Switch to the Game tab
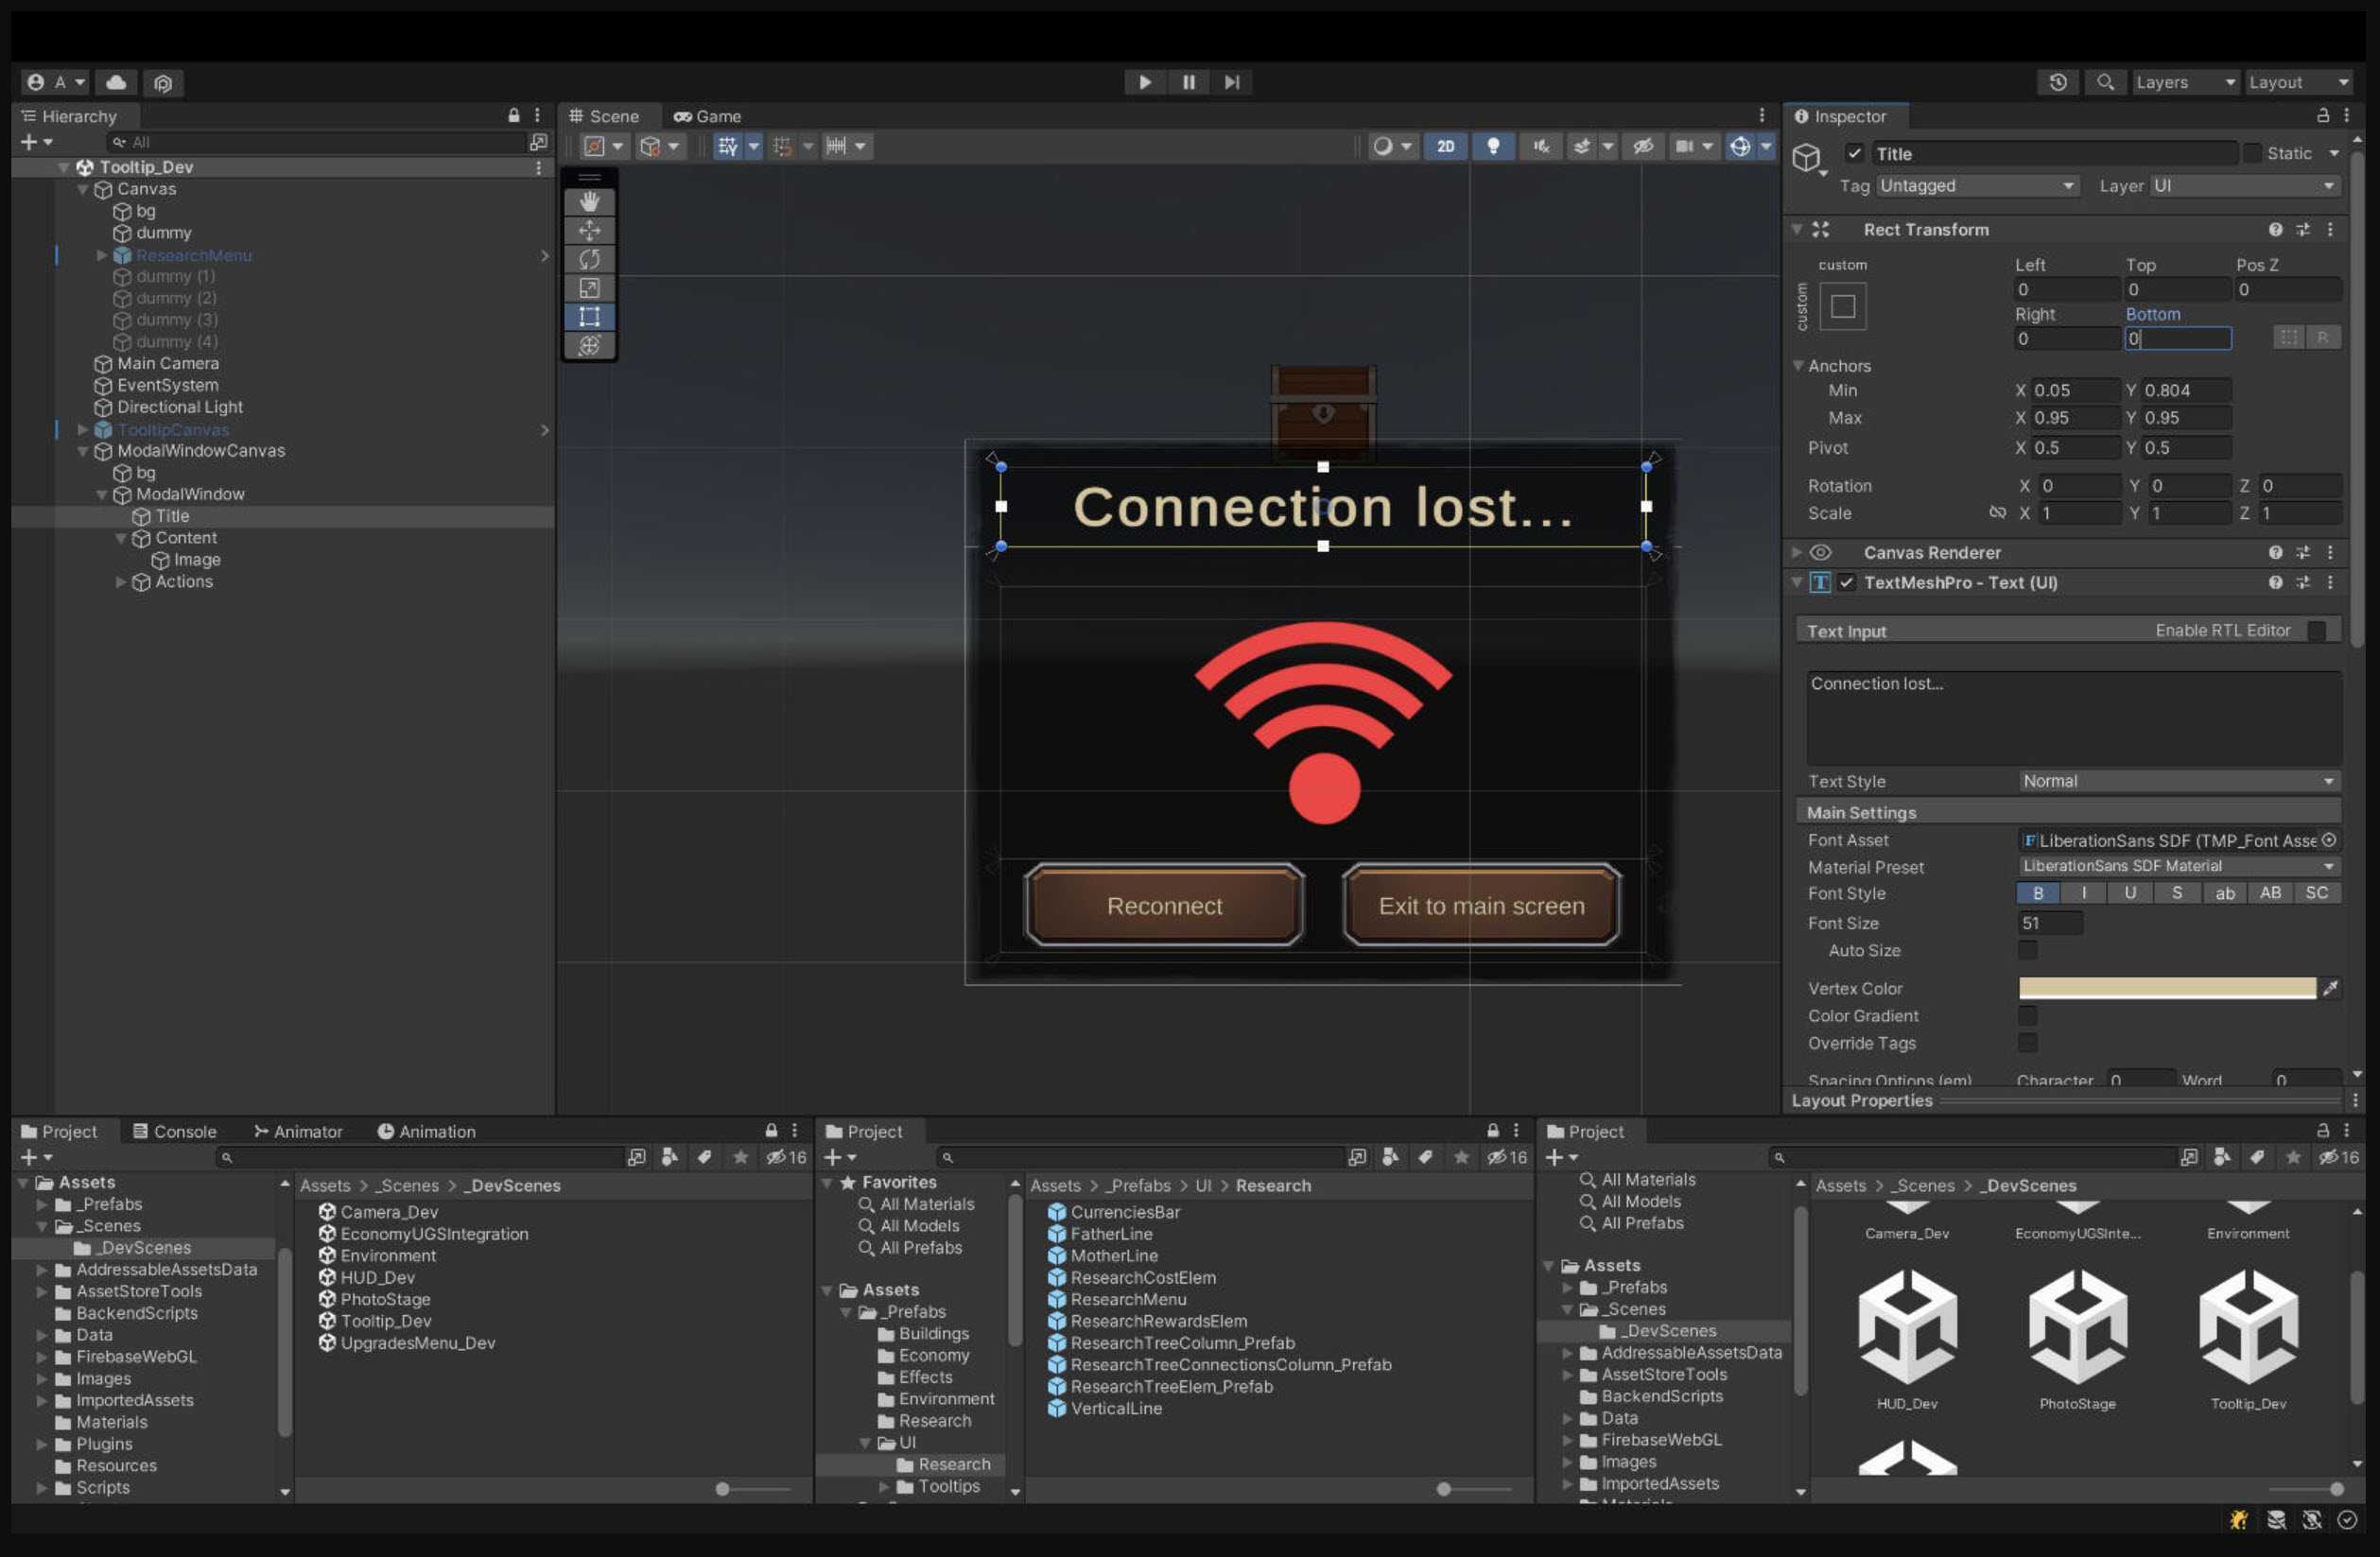The width and height of the screenshot is (2380, 1557). pyautogui.click(x=707, y=116)
